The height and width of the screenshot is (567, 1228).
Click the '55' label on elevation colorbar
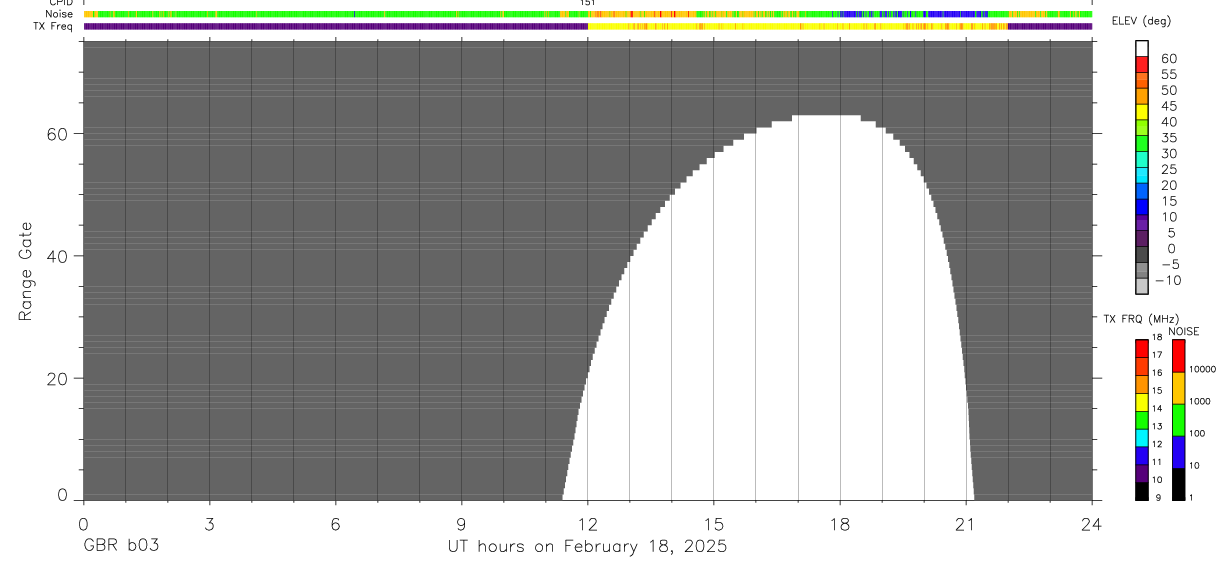1168,74
